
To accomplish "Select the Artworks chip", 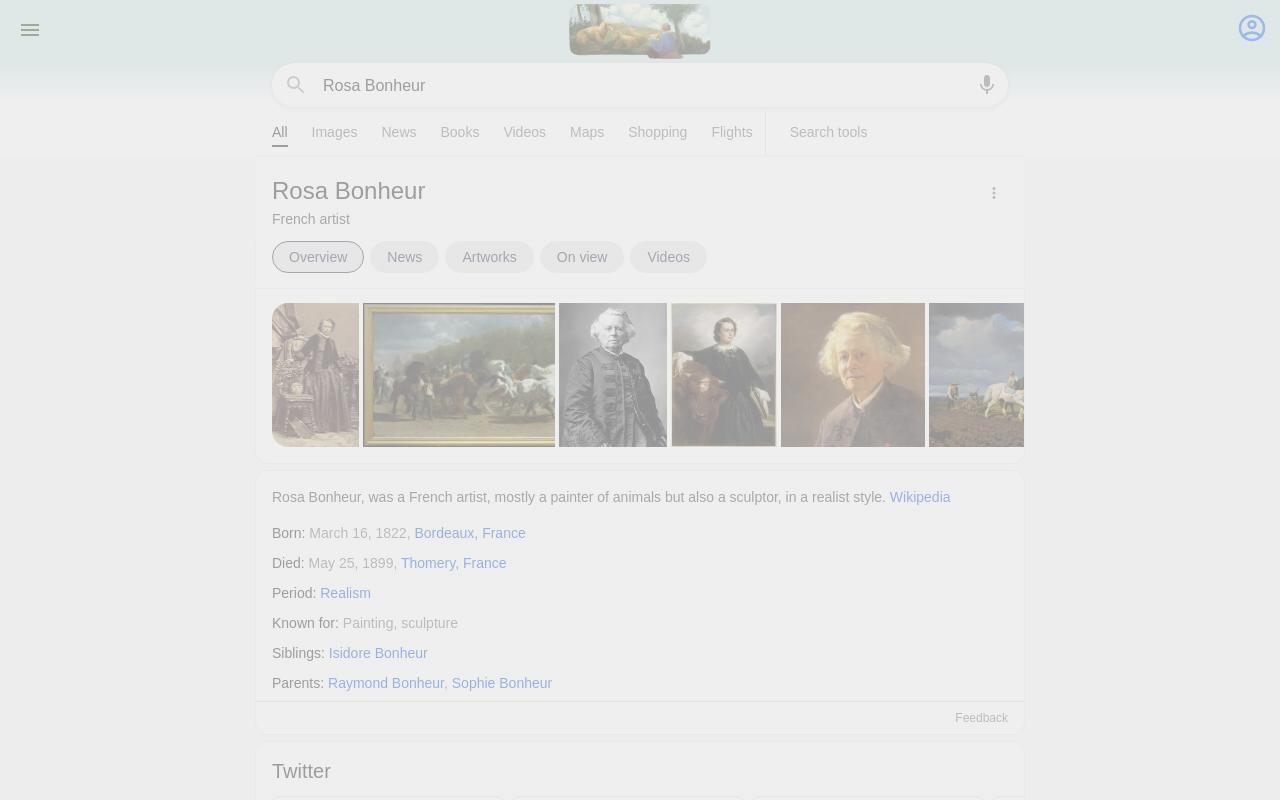I will (x=489, y=257).
